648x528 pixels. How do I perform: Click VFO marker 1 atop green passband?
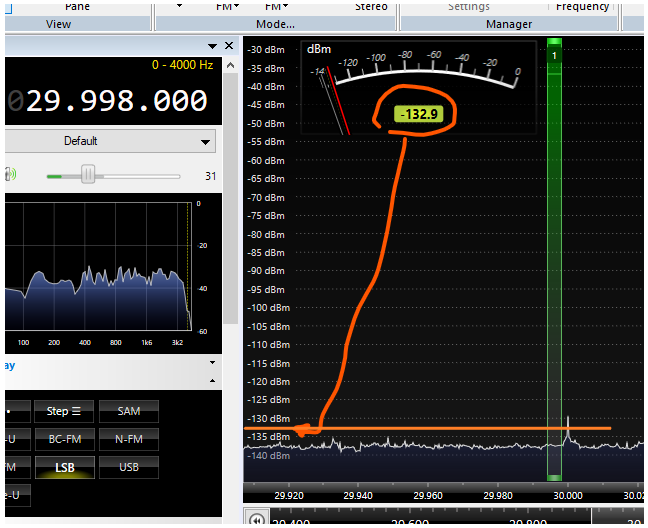click(554, 55)
